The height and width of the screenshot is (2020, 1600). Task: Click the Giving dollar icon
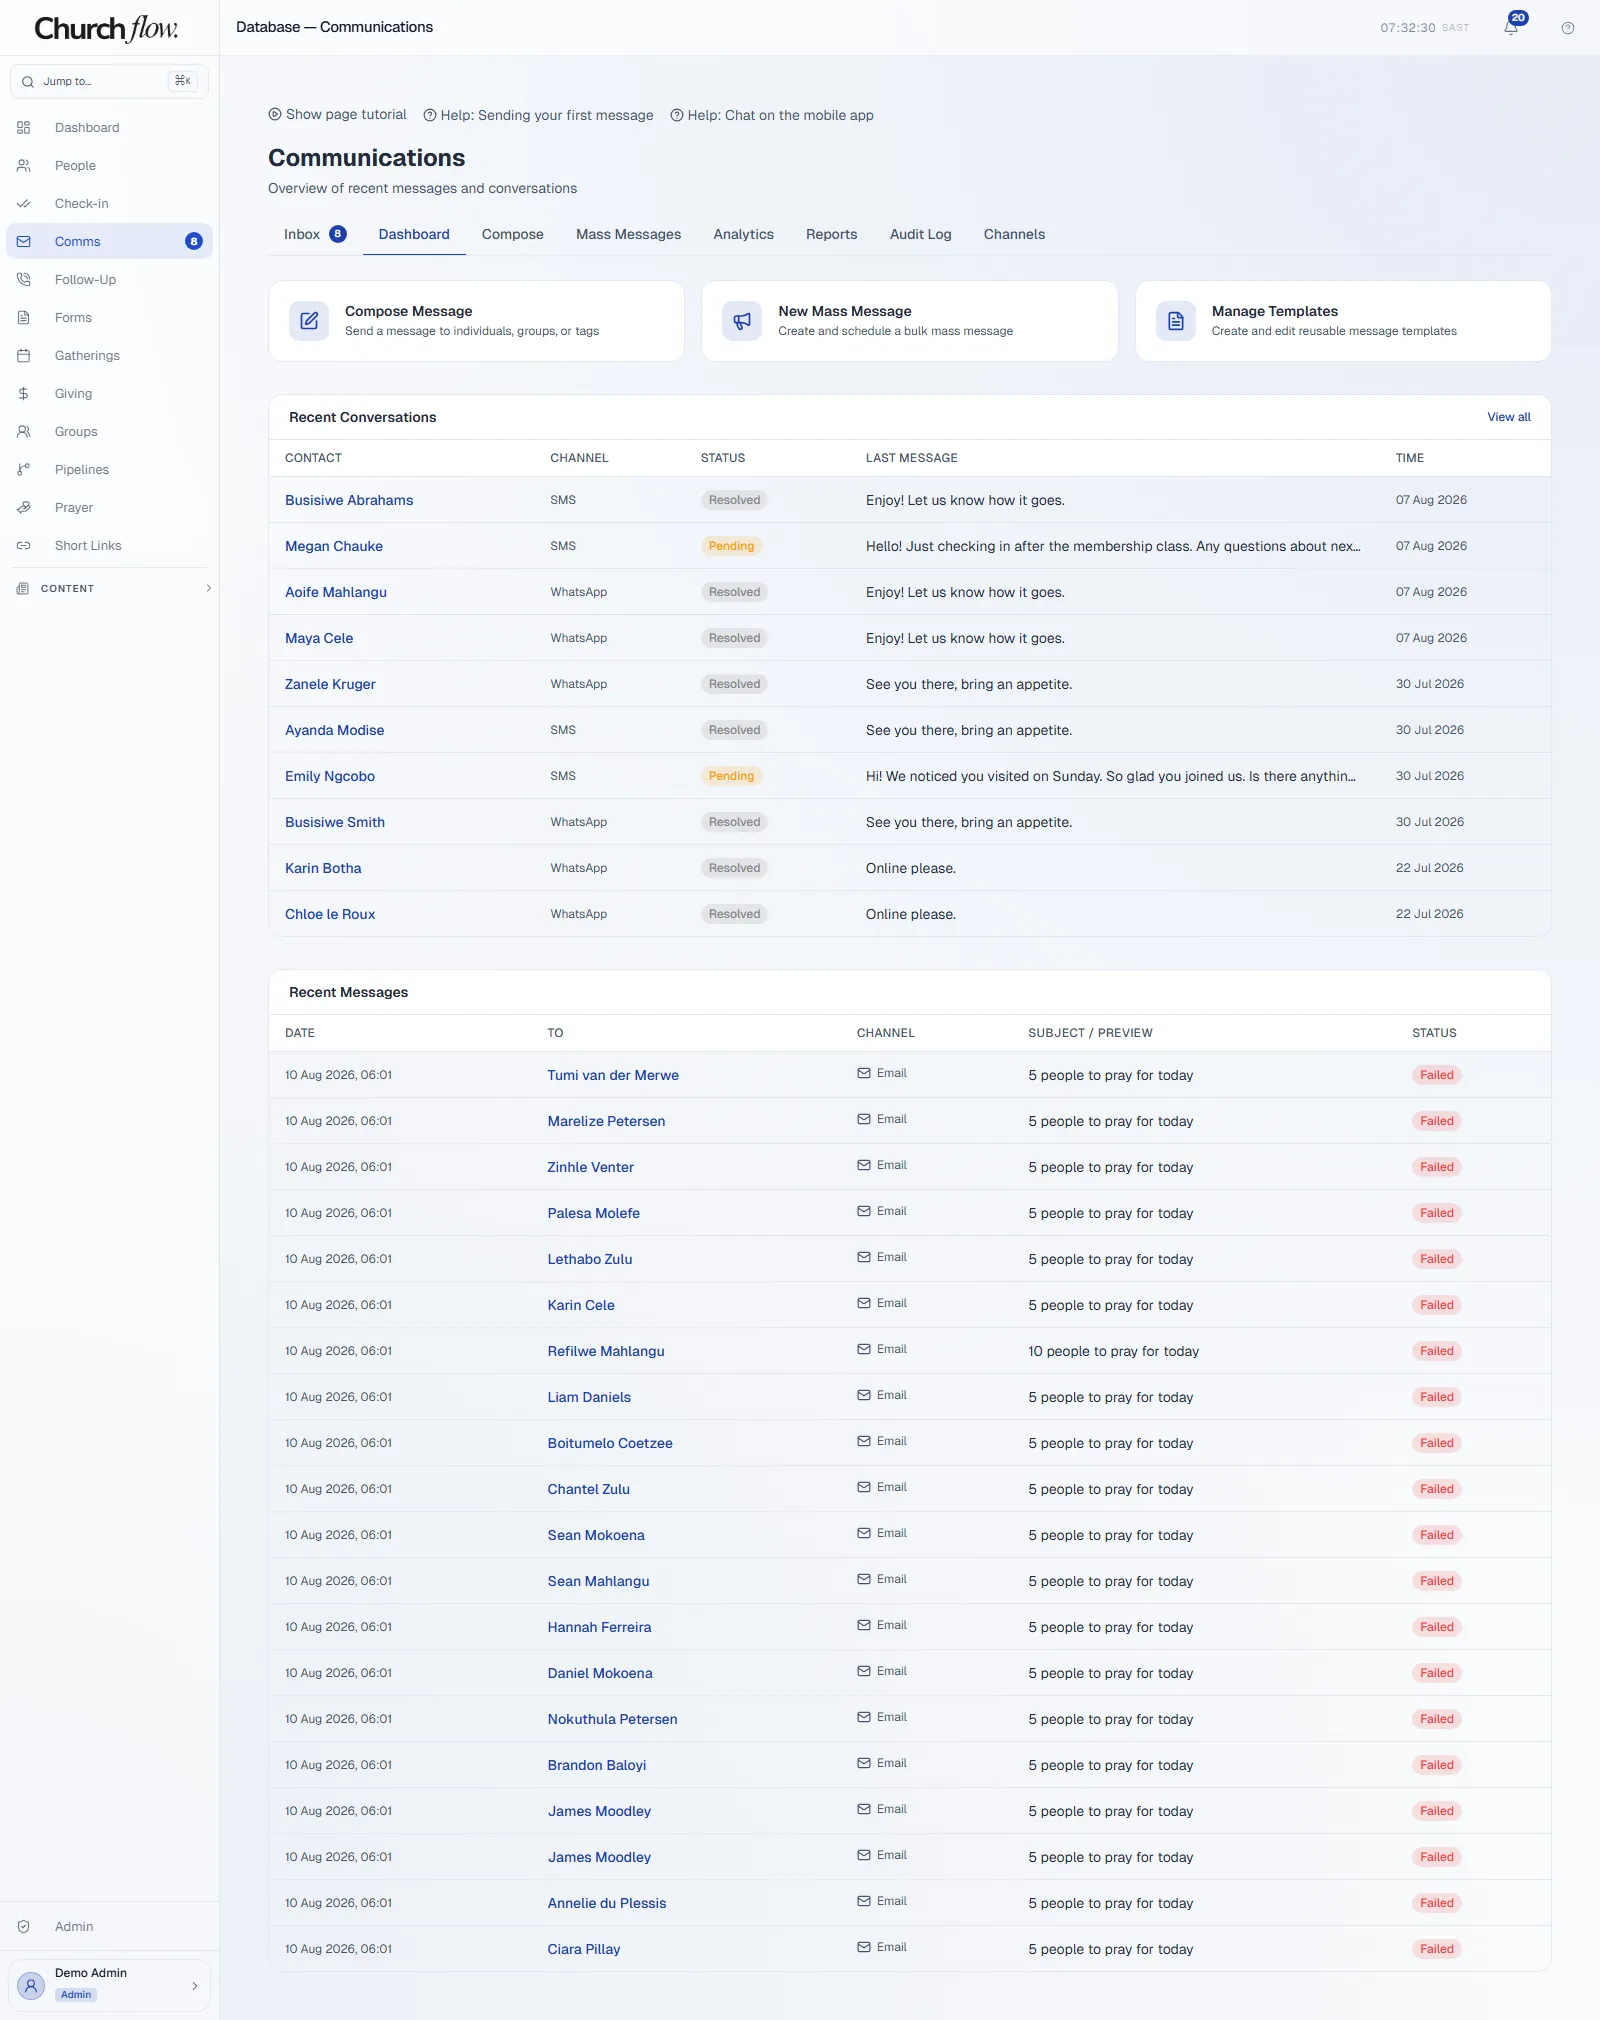click(24, 394)
